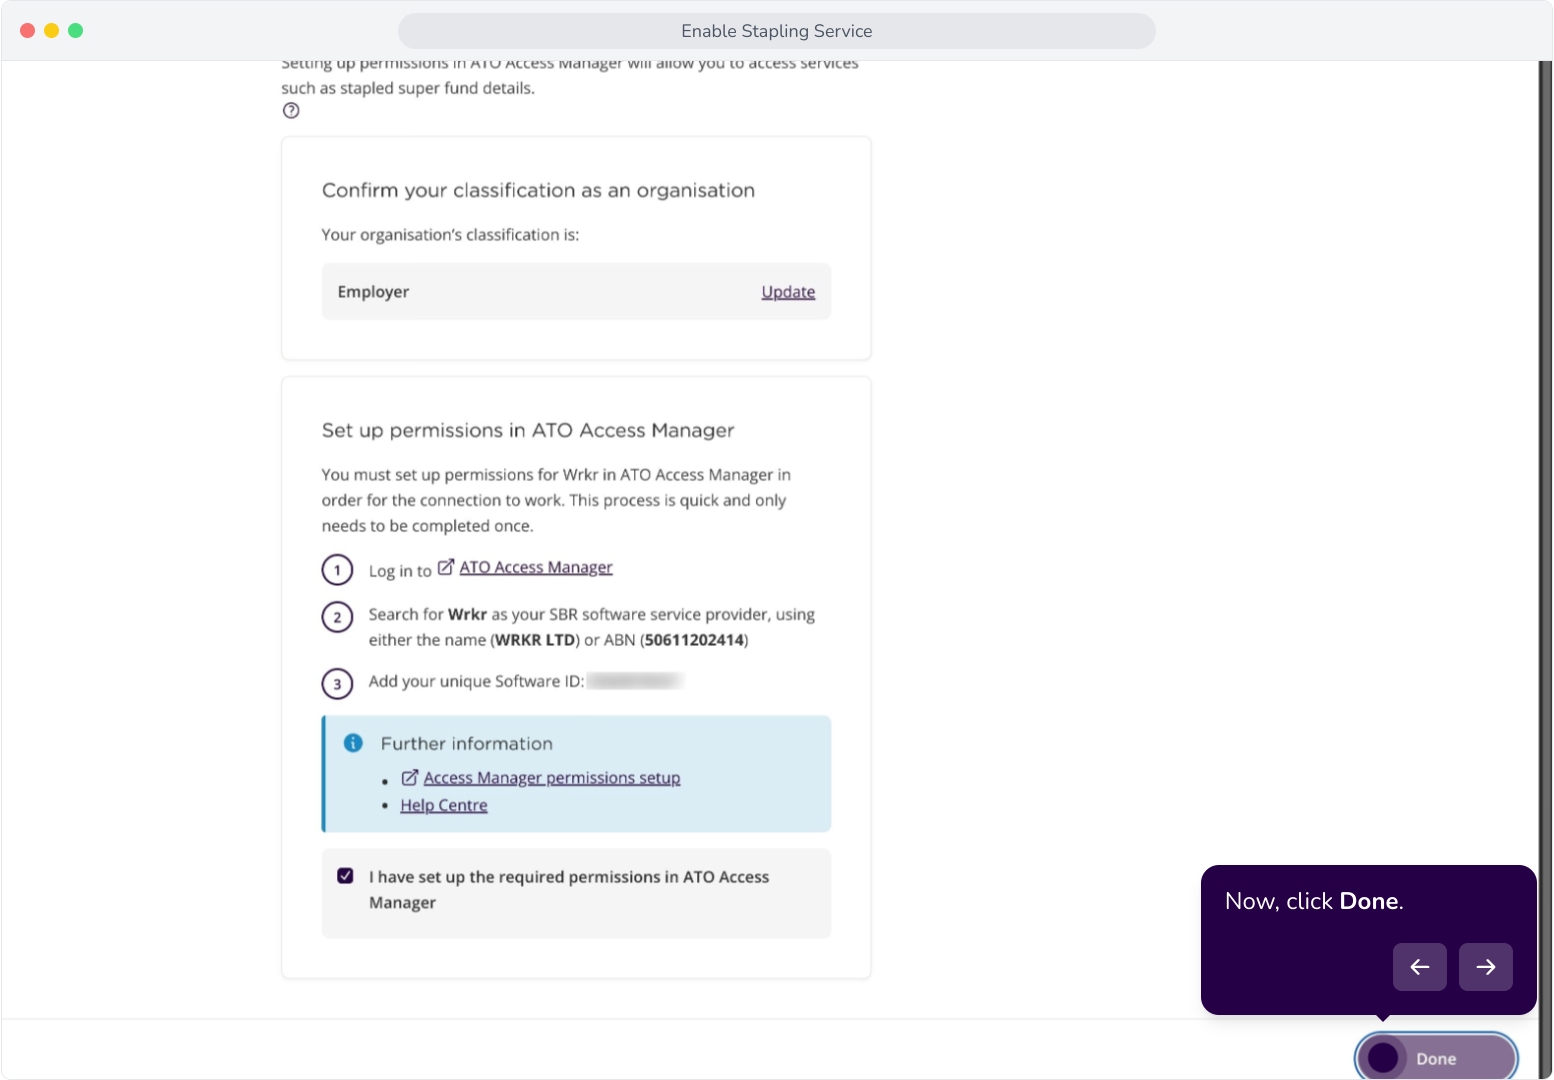Click the Employer classification field
This screenshot has width=1554, height=1080.
tap(576, 292)
